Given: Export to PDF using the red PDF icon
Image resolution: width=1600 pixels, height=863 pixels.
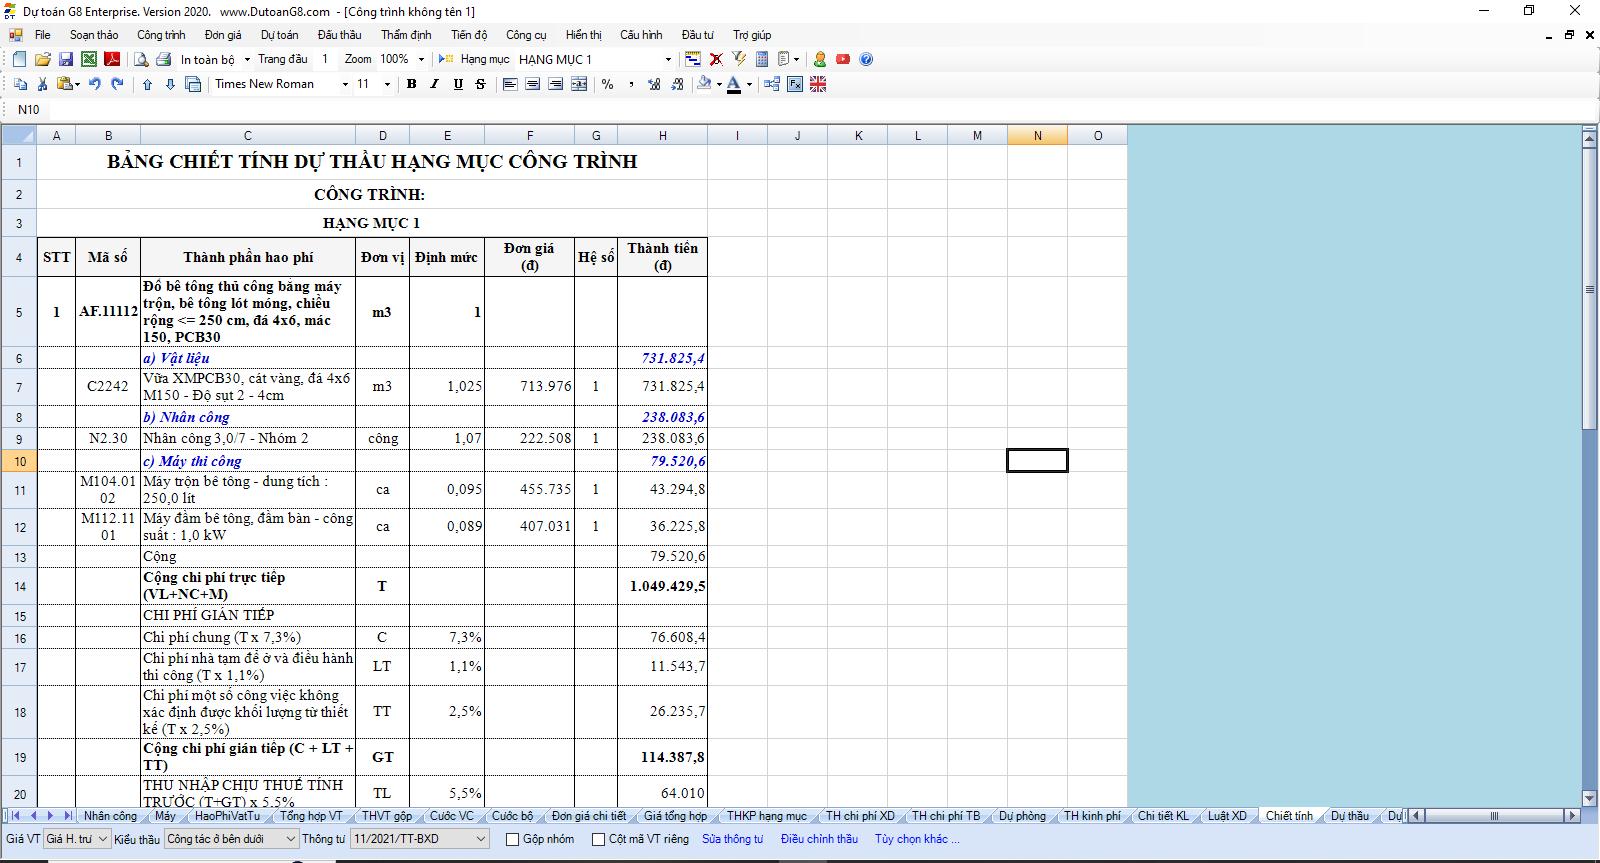Looking at the screenshot, I should pyautogui.click(x=112, y=59).
